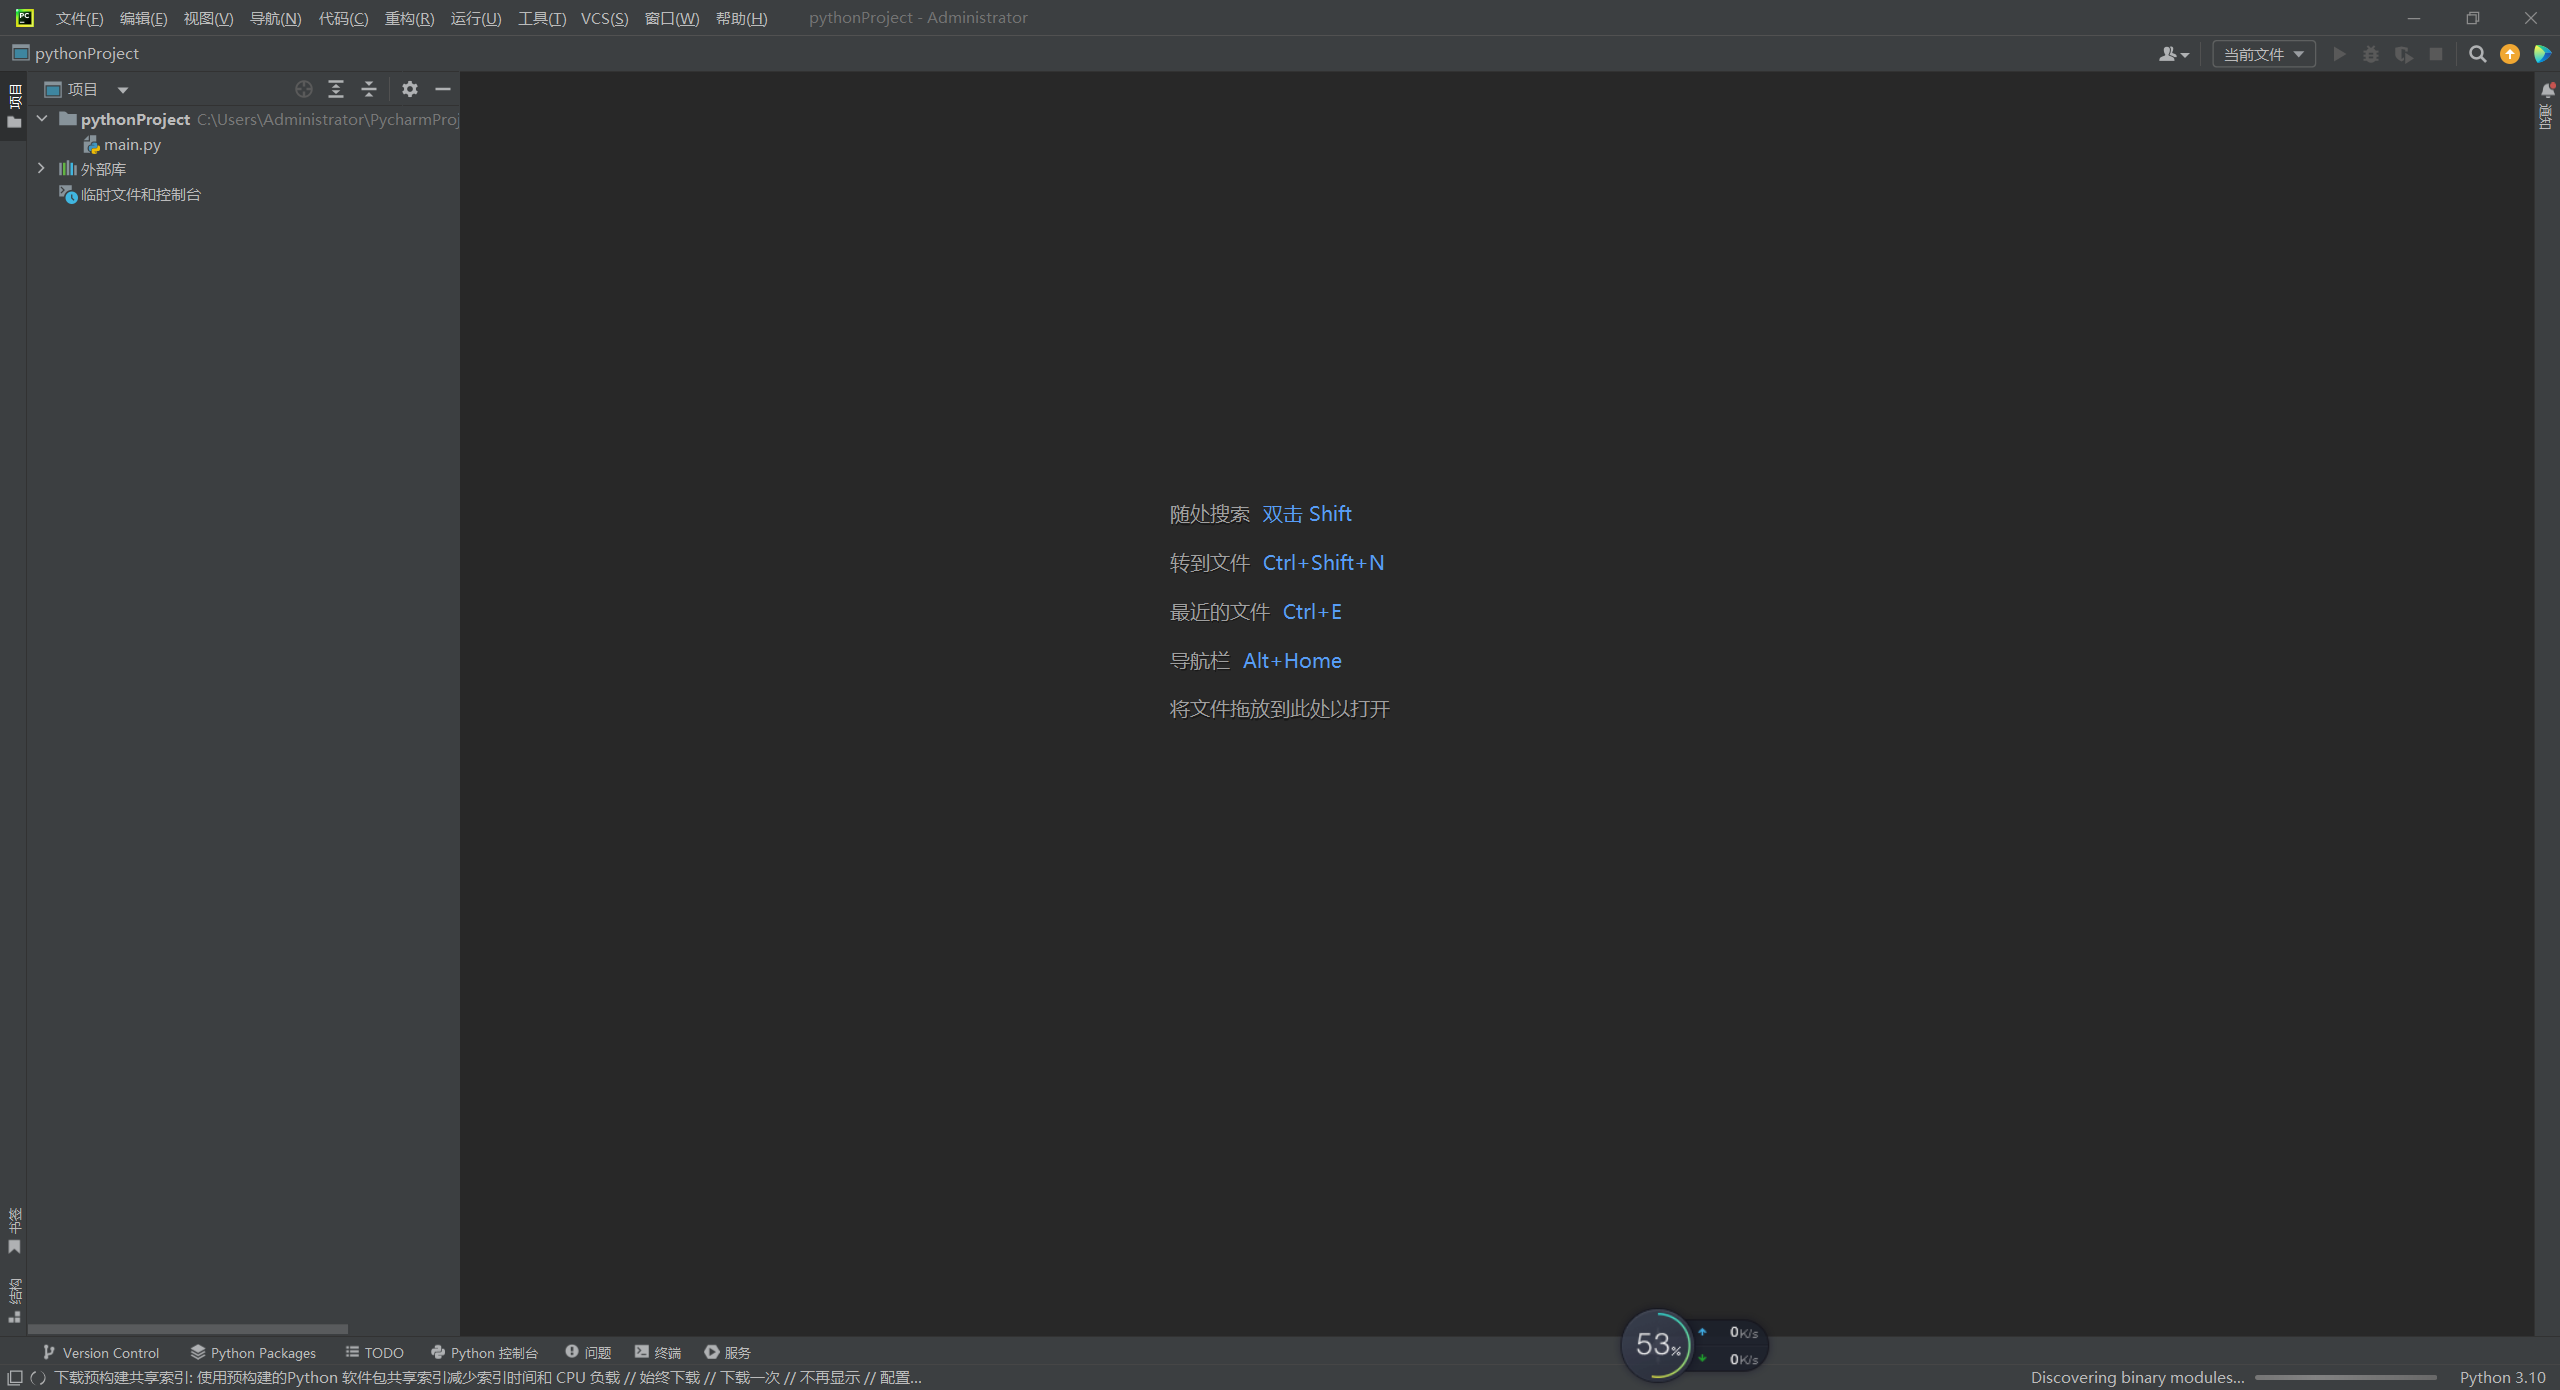The width and height of the screenshot is (2560, 1390).
Task: Open the 当前文件 run configuration dropdown
Action: pos(2262,54)
